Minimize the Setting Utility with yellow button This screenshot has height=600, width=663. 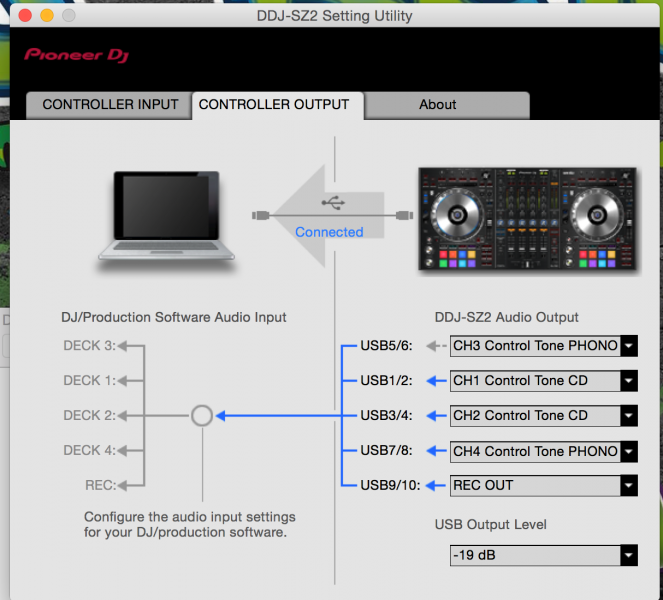click(47, 16)
